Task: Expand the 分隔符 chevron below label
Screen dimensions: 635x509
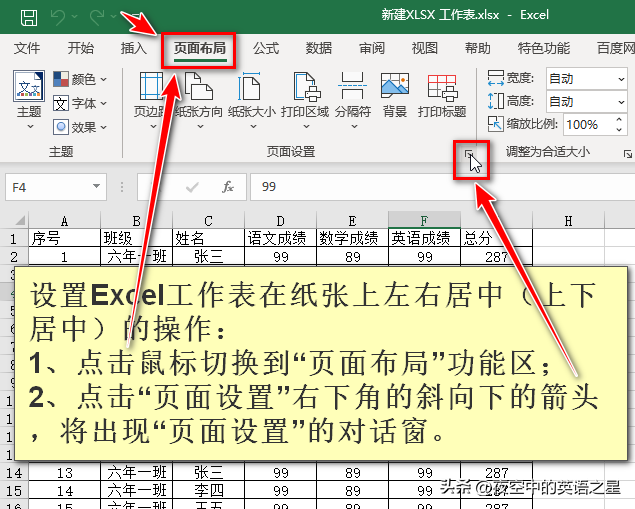Action: (x=354, y=127)
